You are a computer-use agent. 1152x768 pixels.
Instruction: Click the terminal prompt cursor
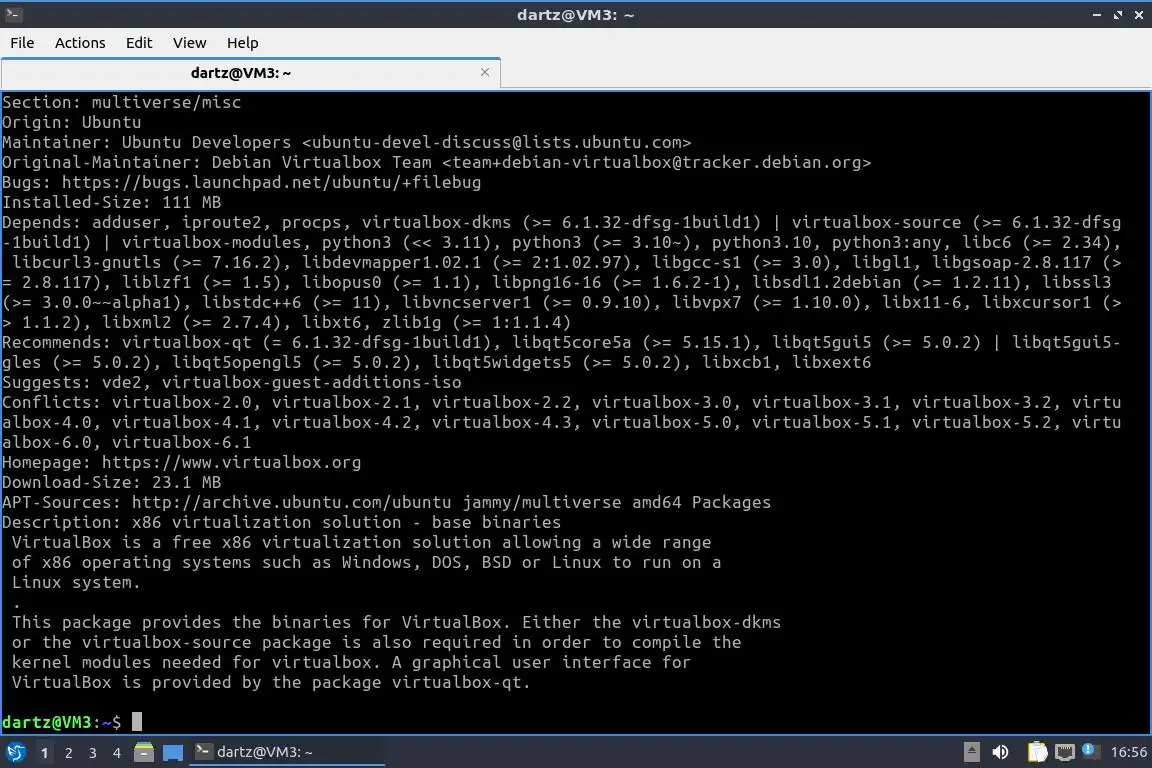pyautogui.click(x=137, y=722)
